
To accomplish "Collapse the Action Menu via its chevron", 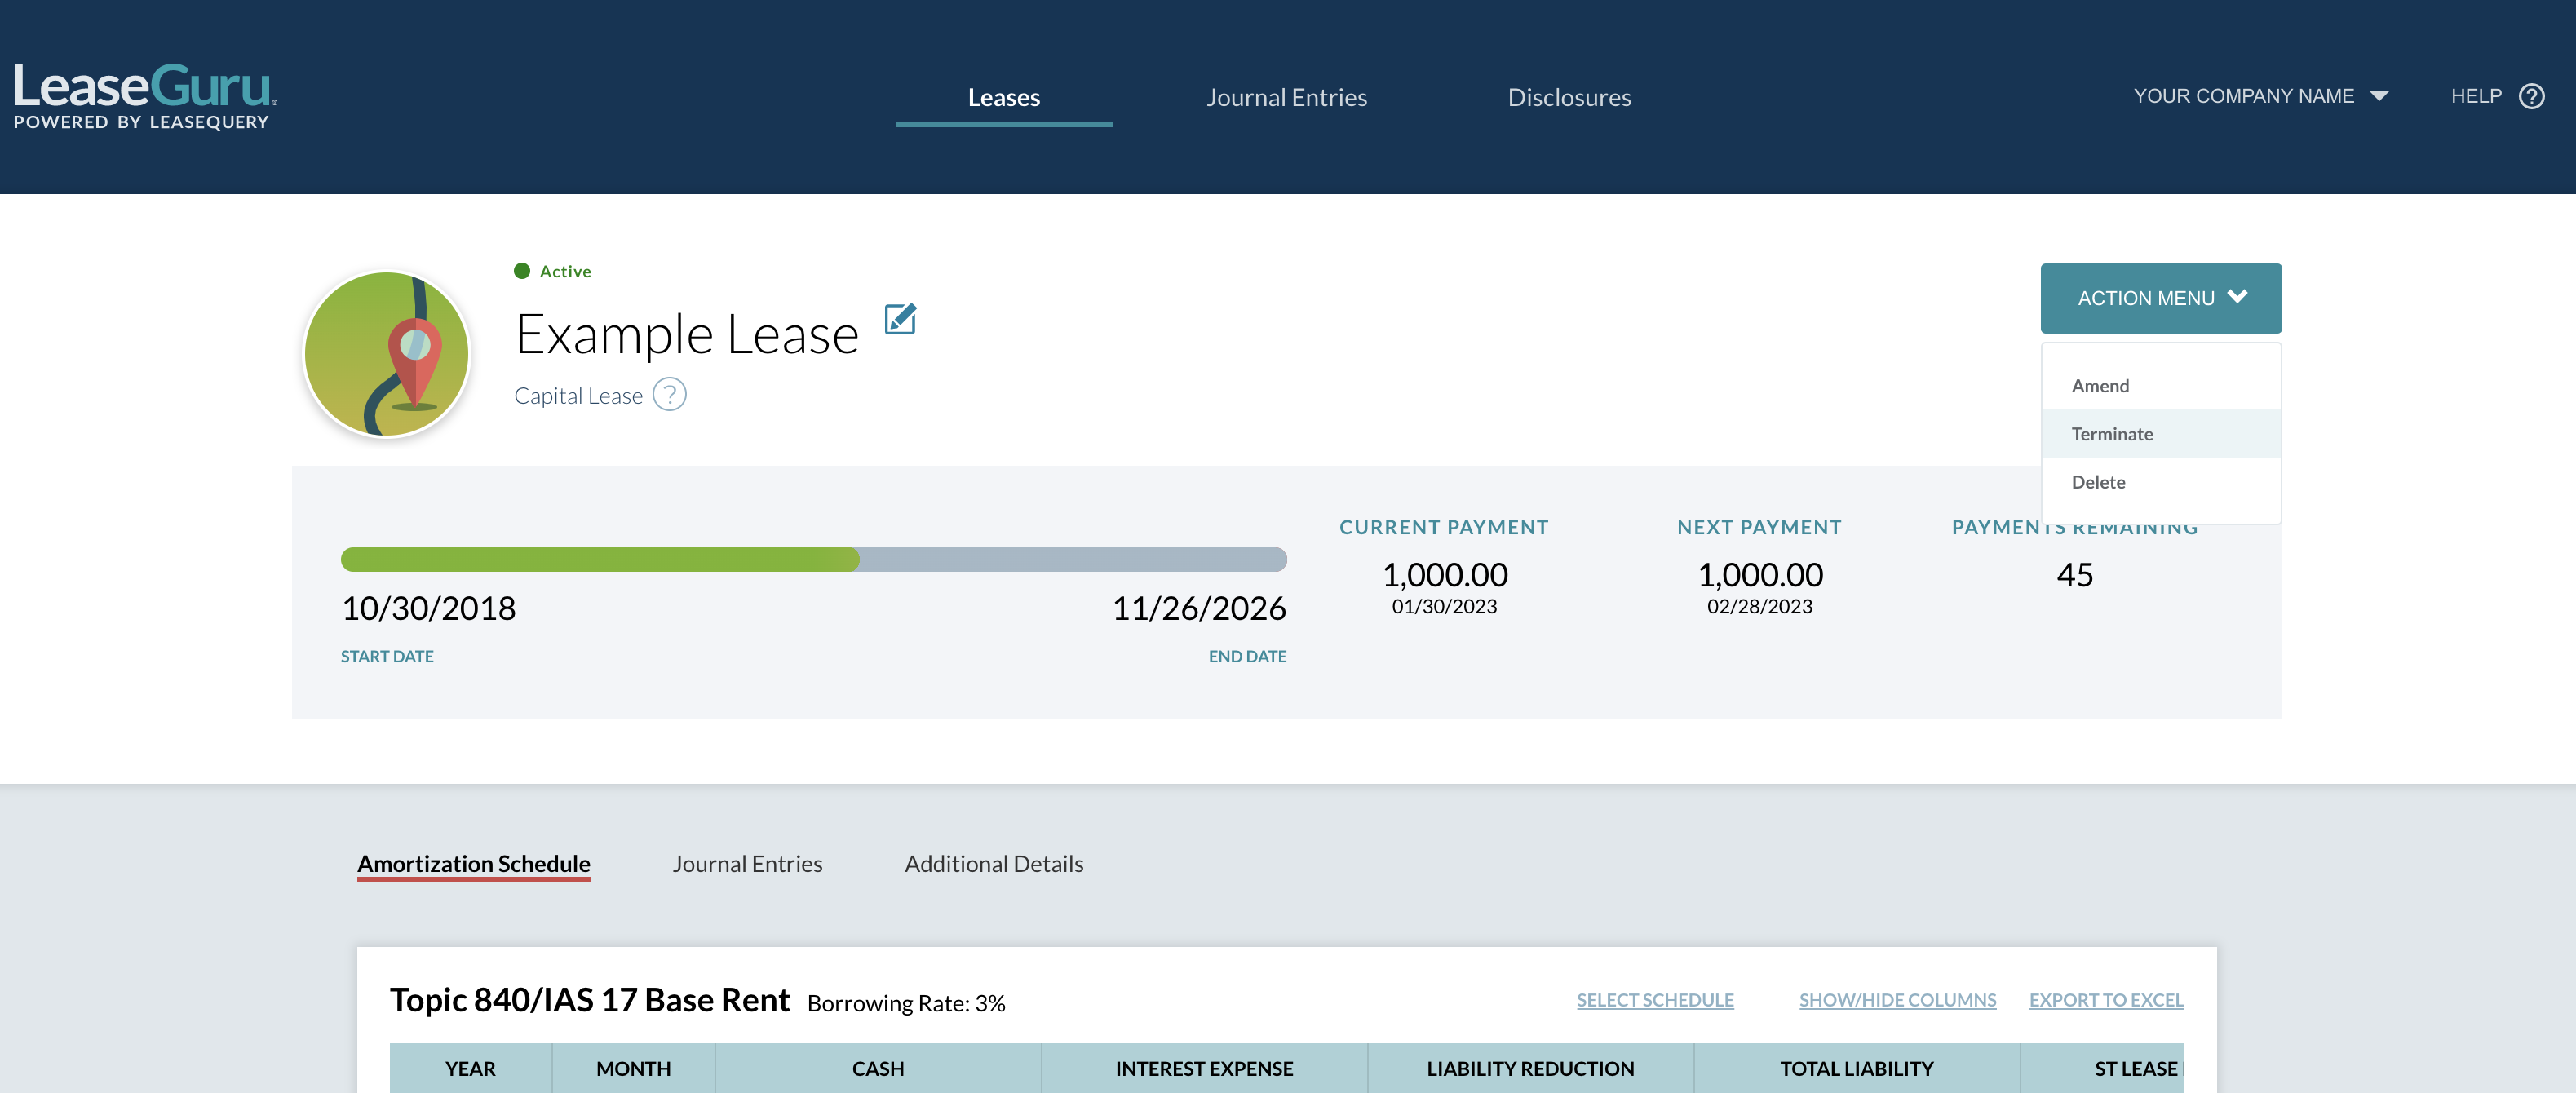I will tap(2238, 297).
